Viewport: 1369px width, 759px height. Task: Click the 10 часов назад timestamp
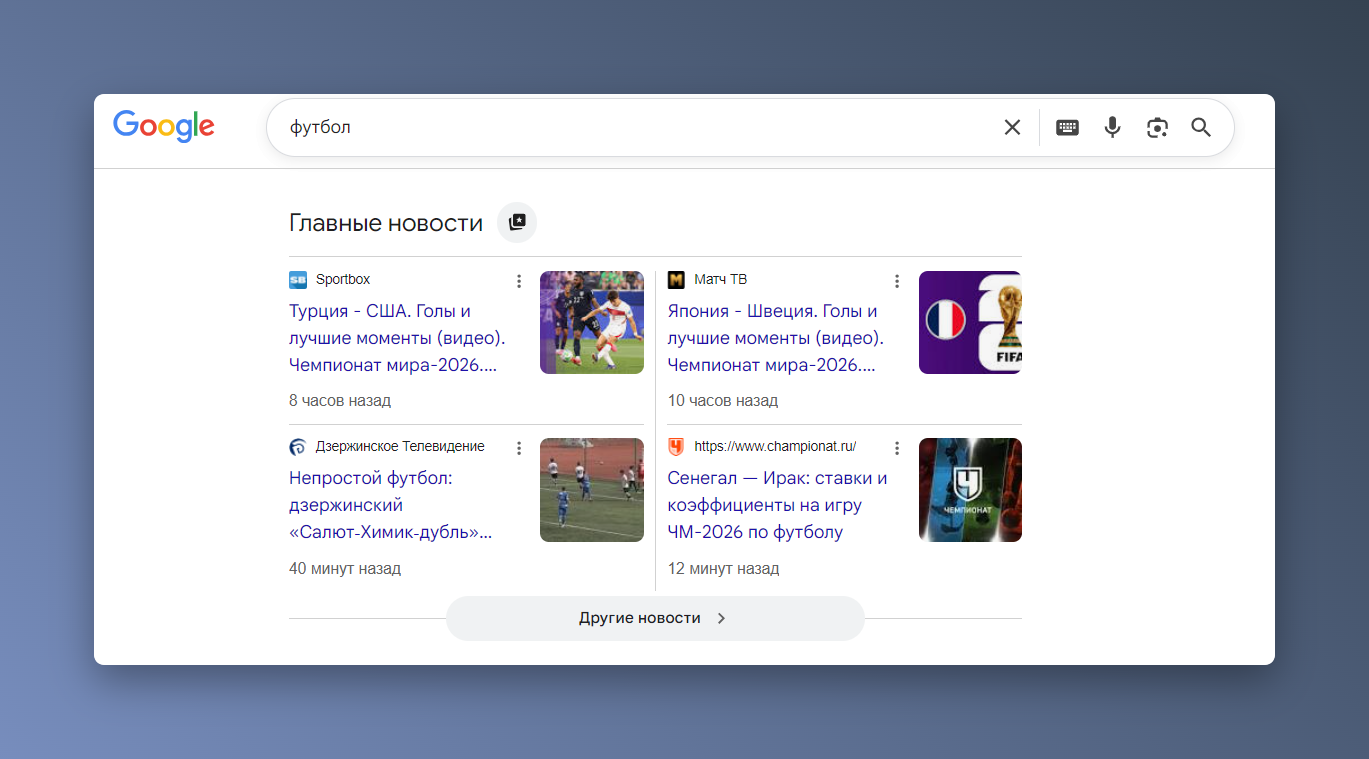(x=723, y=400)
